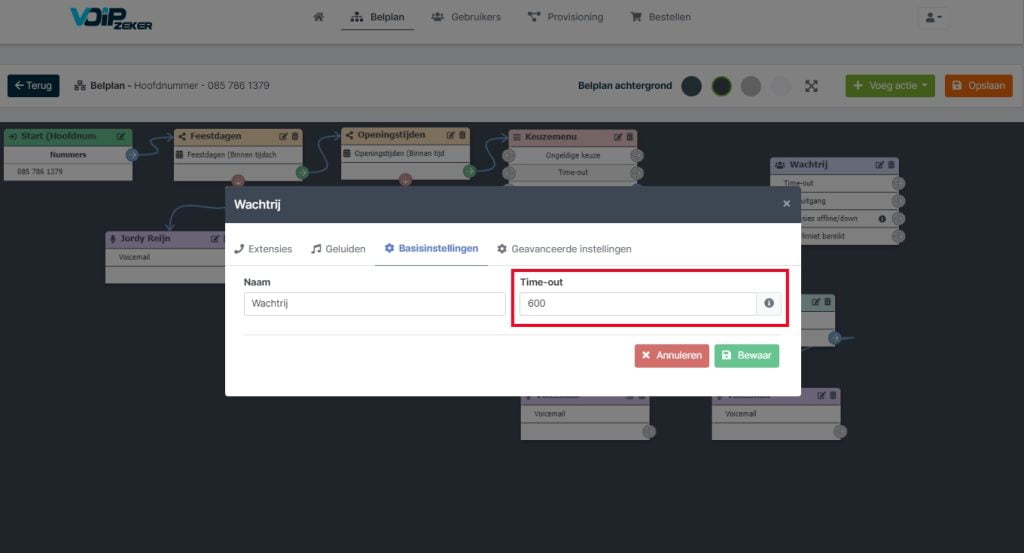Switch to the Geluiden tab
Viewport: 1024px width, 553px height.
pyautogui.click(x=338, y=249)
